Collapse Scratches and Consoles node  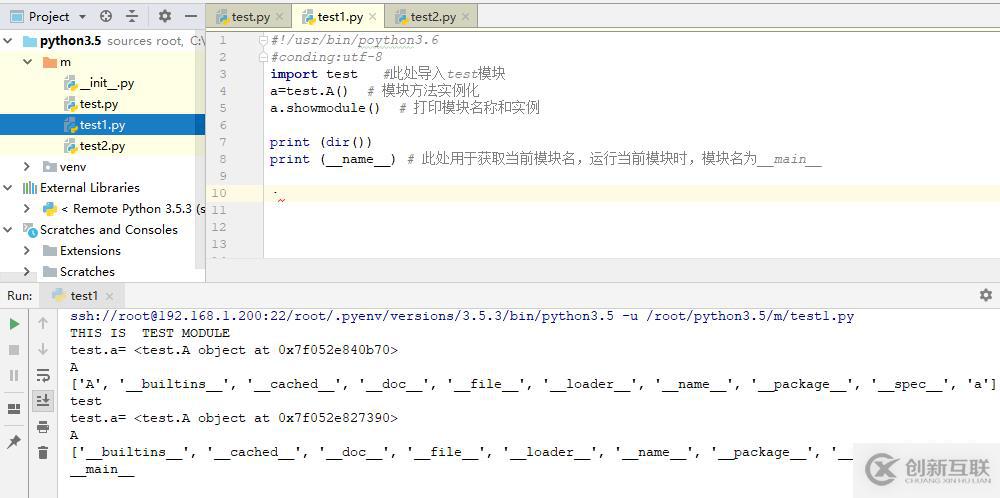tap(8, 230)
